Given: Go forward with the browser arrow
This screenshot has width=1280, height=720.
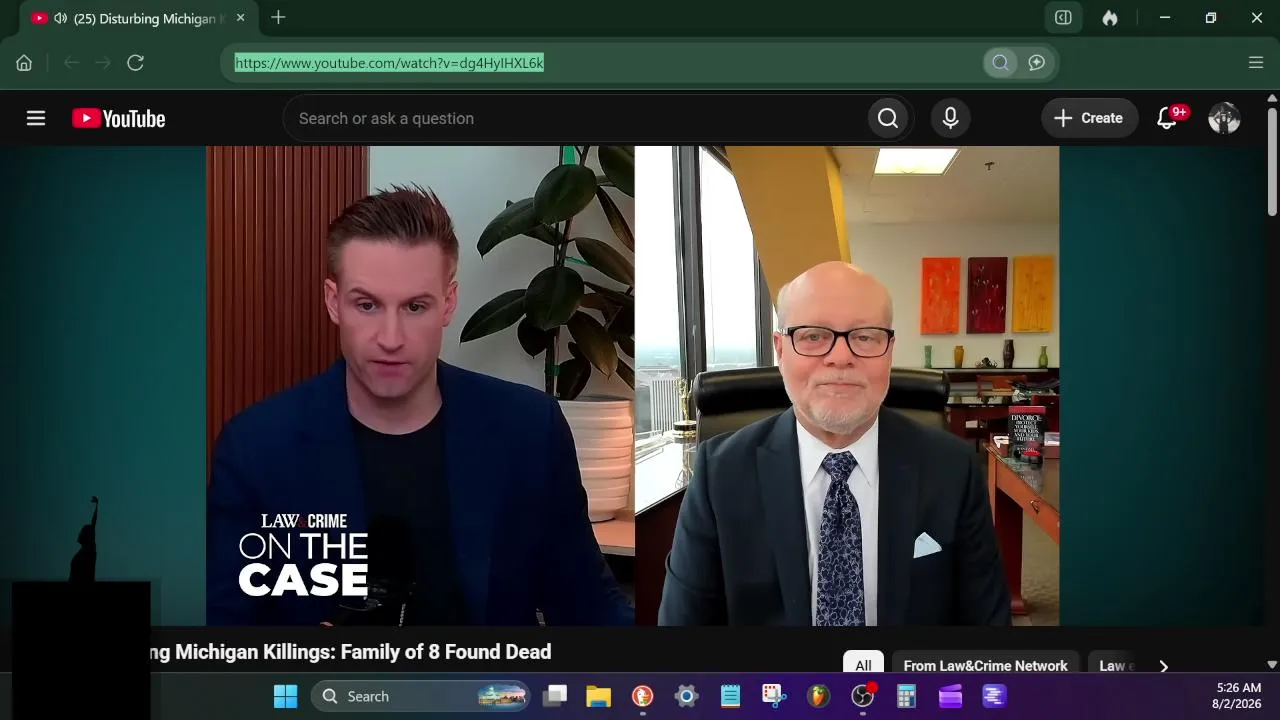Looking at the screenshot, I should 103,63.
